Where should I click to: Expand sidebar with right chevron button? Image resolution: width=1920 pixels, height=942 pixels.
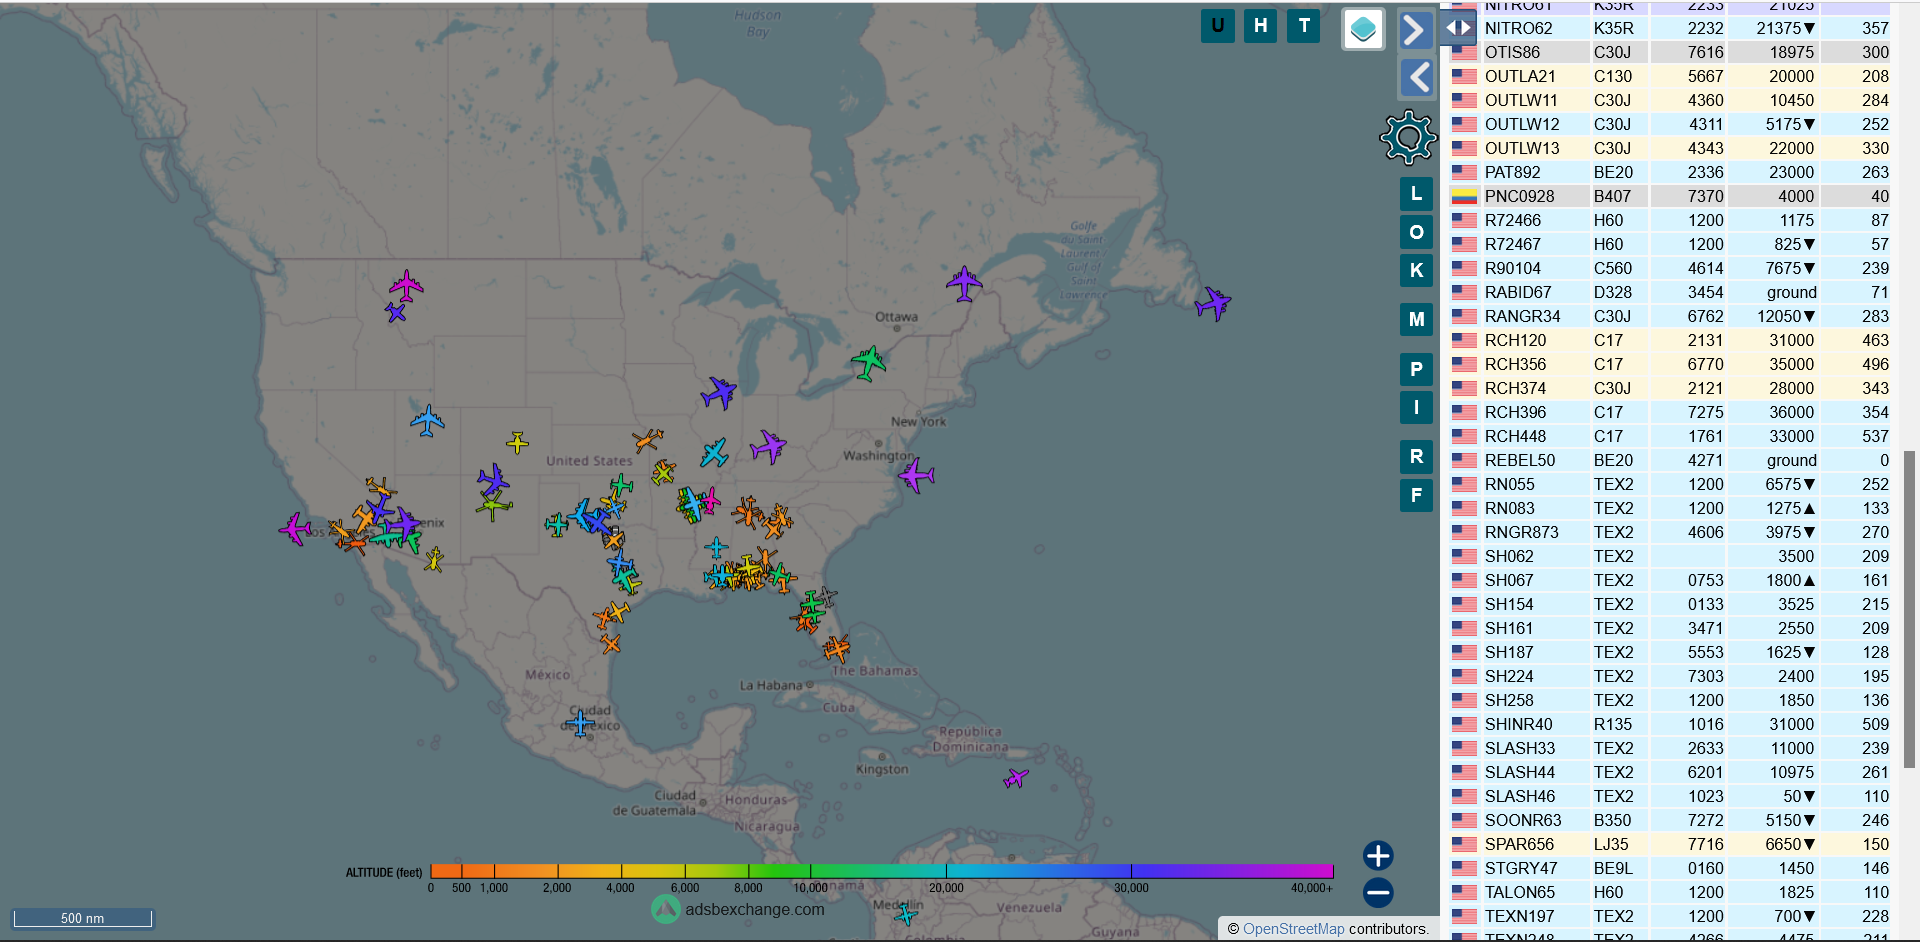1415,30
